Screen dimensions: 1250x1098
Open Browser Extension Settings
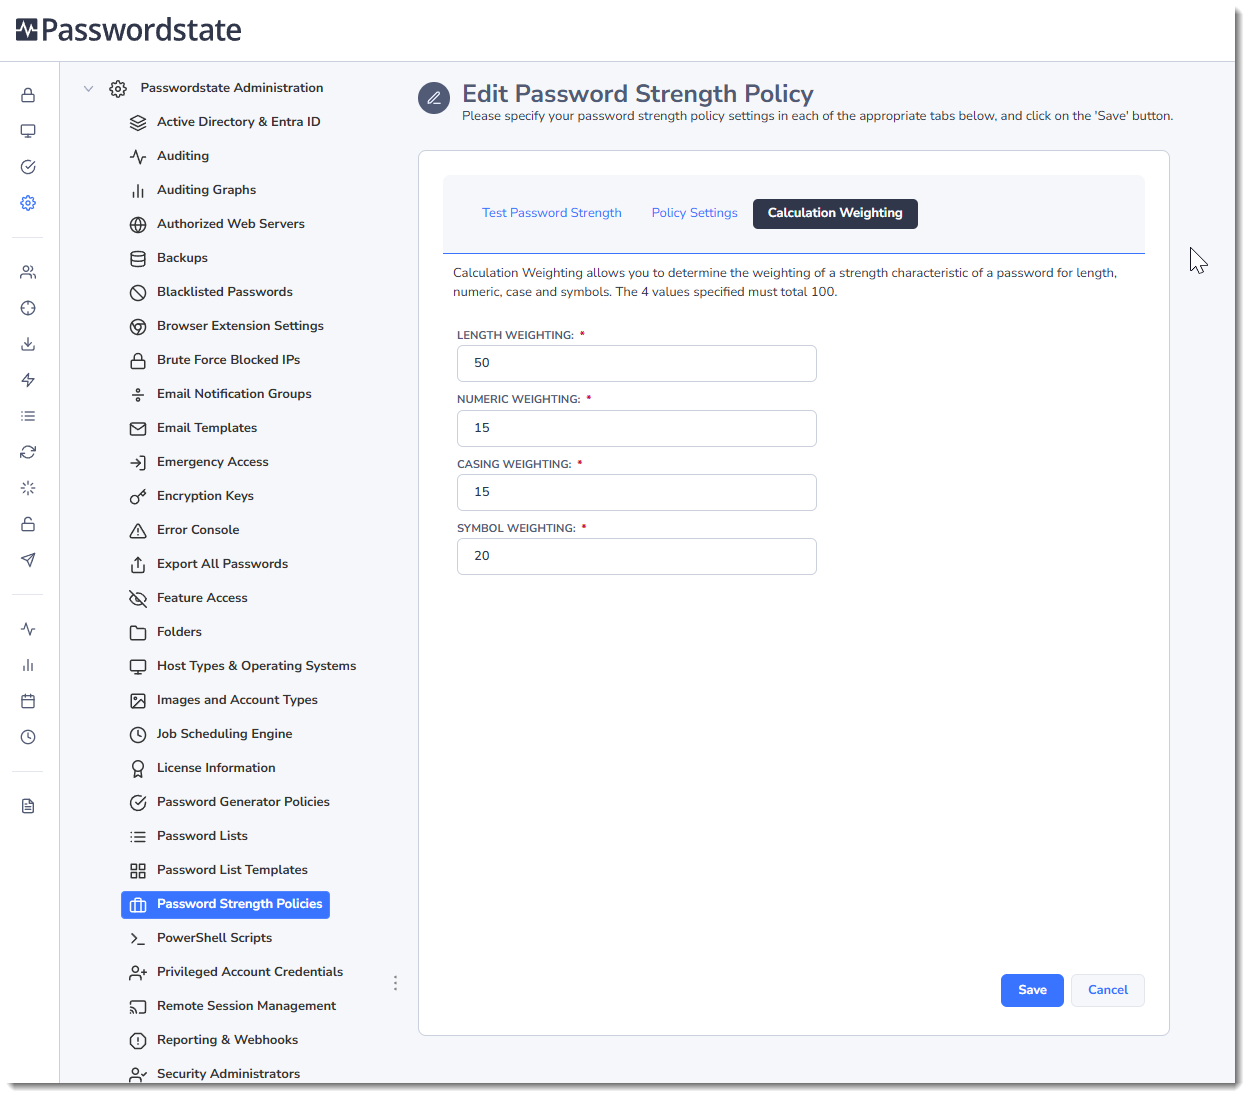tap(240, 326)
